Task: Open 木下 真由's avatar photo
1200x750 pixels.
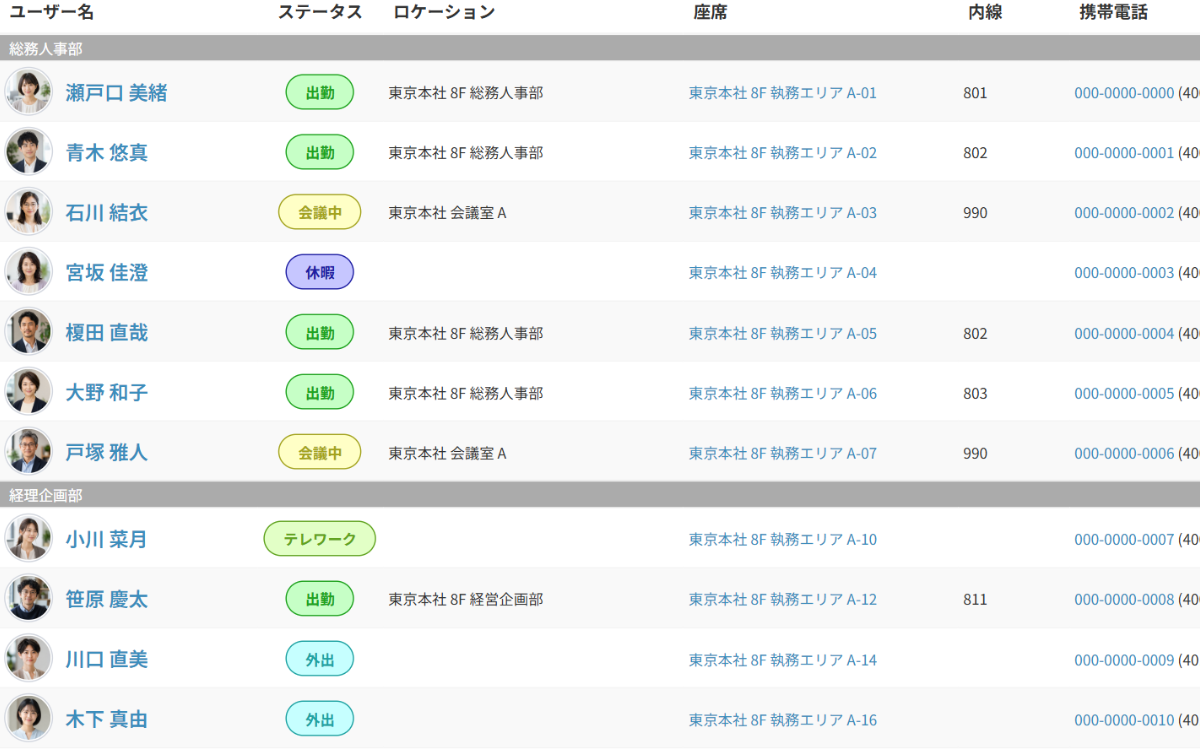Action: point(28,719)
